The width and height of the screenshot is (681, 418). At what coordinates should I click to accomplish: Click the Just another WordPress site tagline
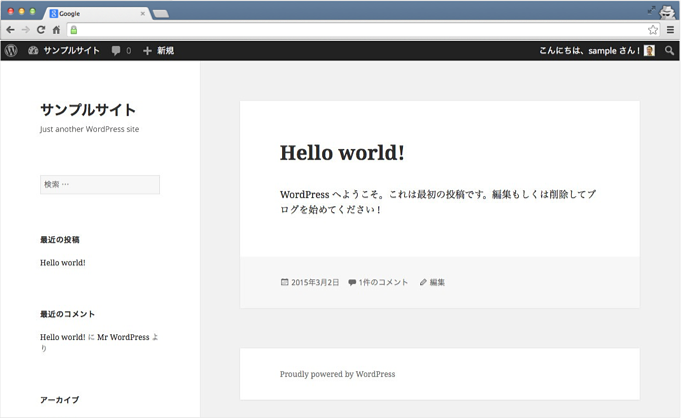tap(89, 129)
